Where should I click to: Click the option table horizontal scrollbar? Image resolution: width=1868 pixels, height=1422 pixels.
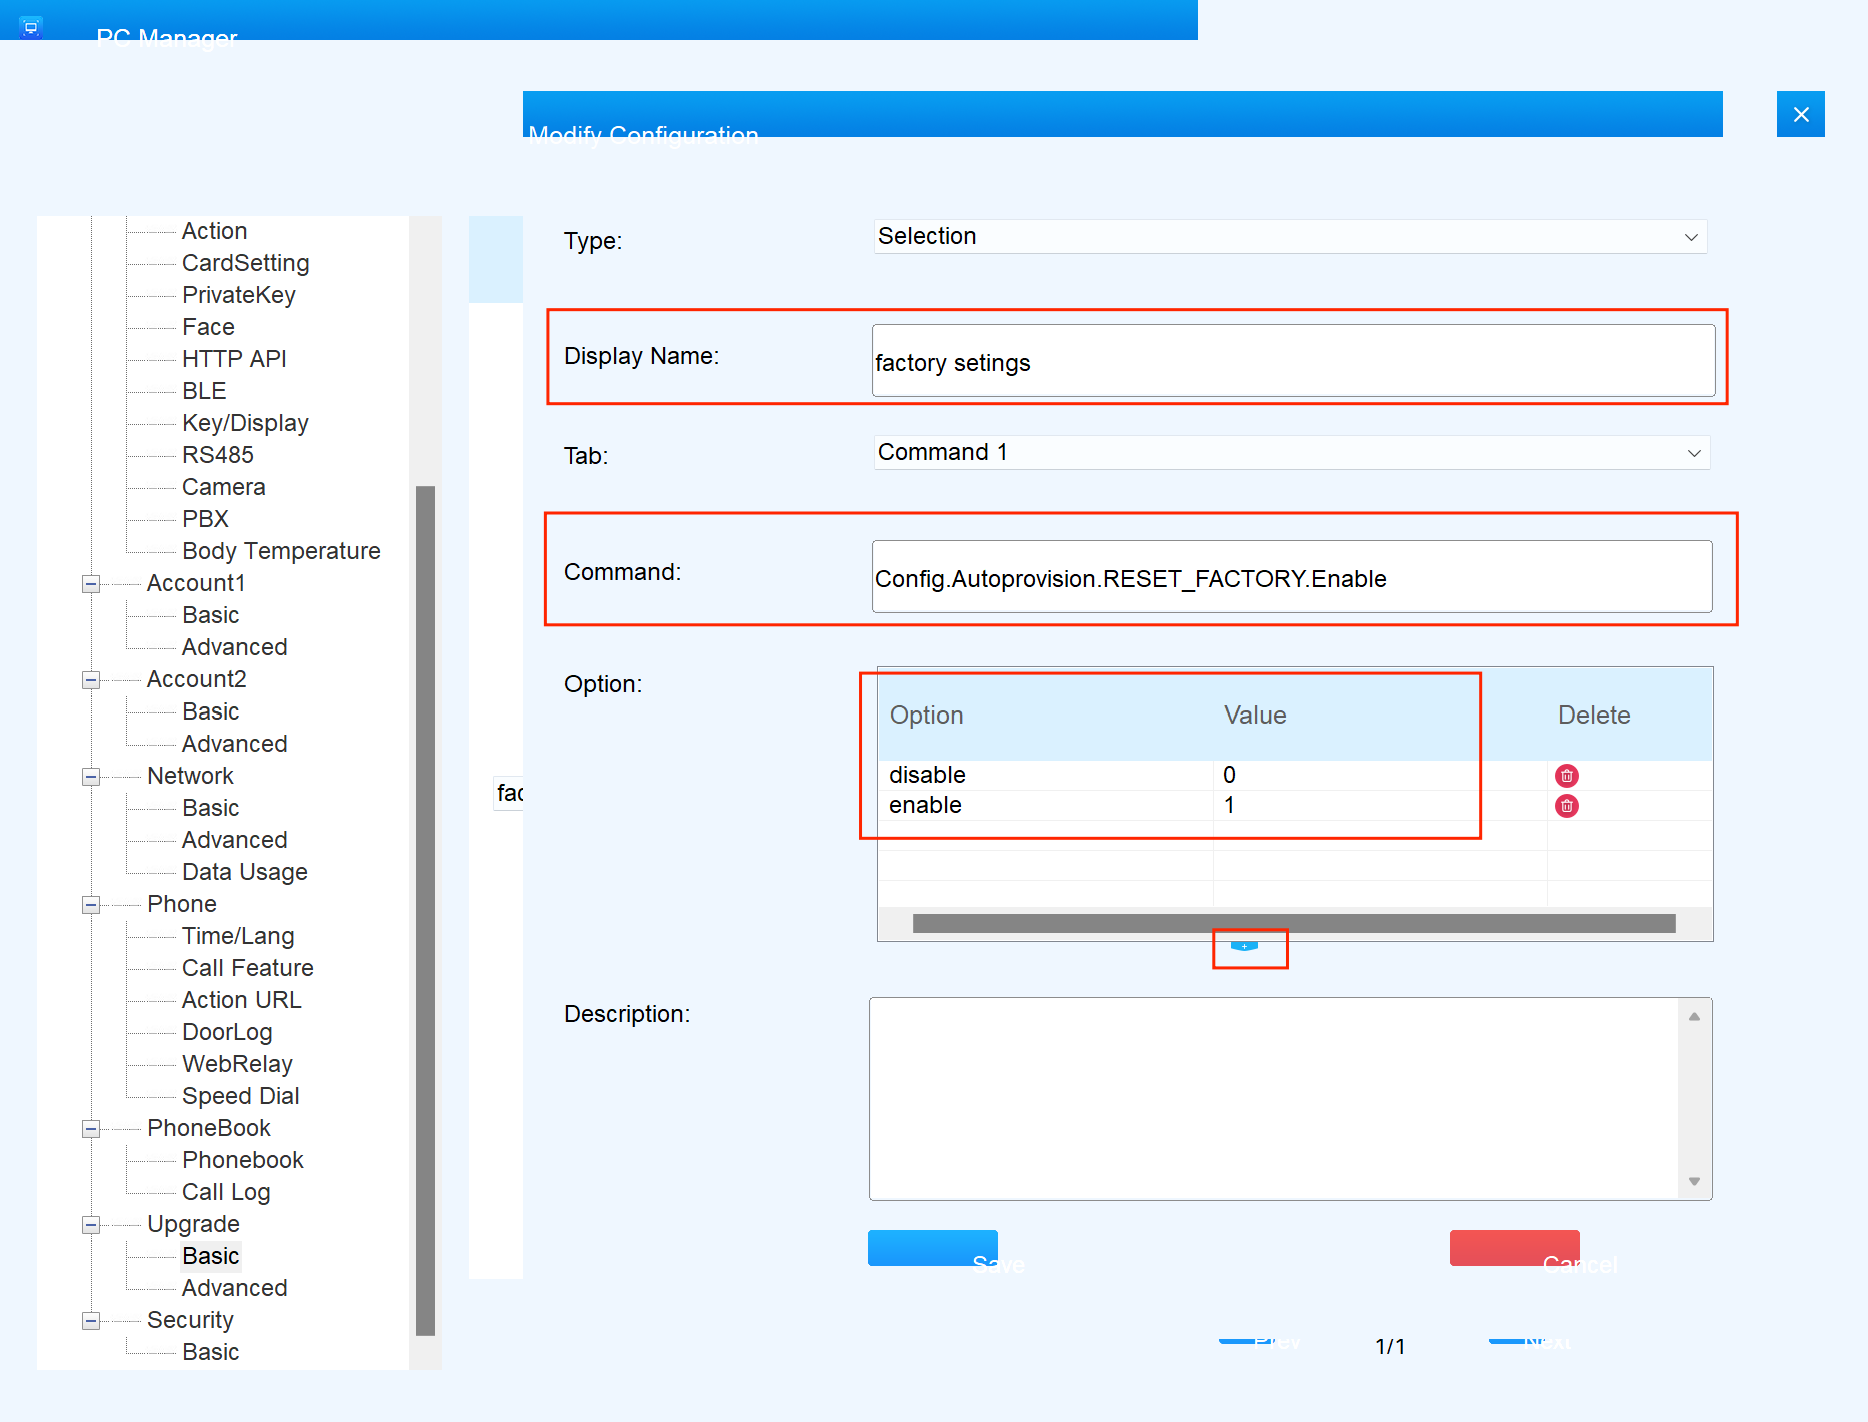[1294, 923]
